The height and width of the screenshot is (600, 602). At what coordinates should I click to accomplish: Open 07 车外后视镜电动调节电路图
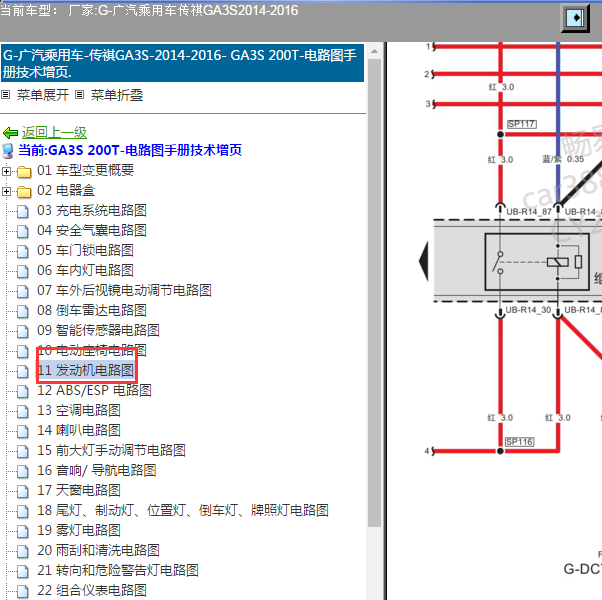[124, 290]
